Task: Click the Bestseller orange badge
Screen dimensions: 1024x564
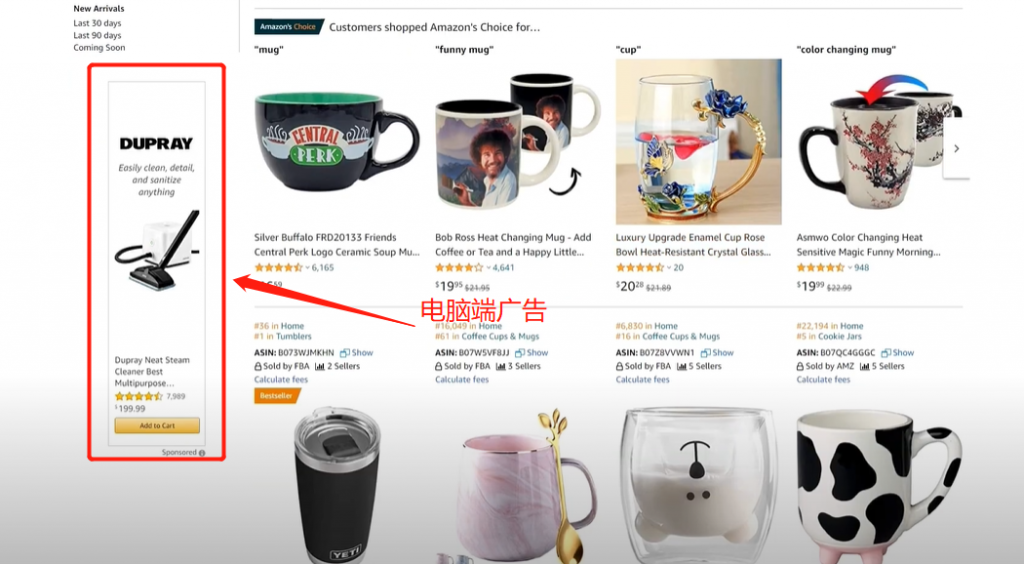Action: (277, 396)
